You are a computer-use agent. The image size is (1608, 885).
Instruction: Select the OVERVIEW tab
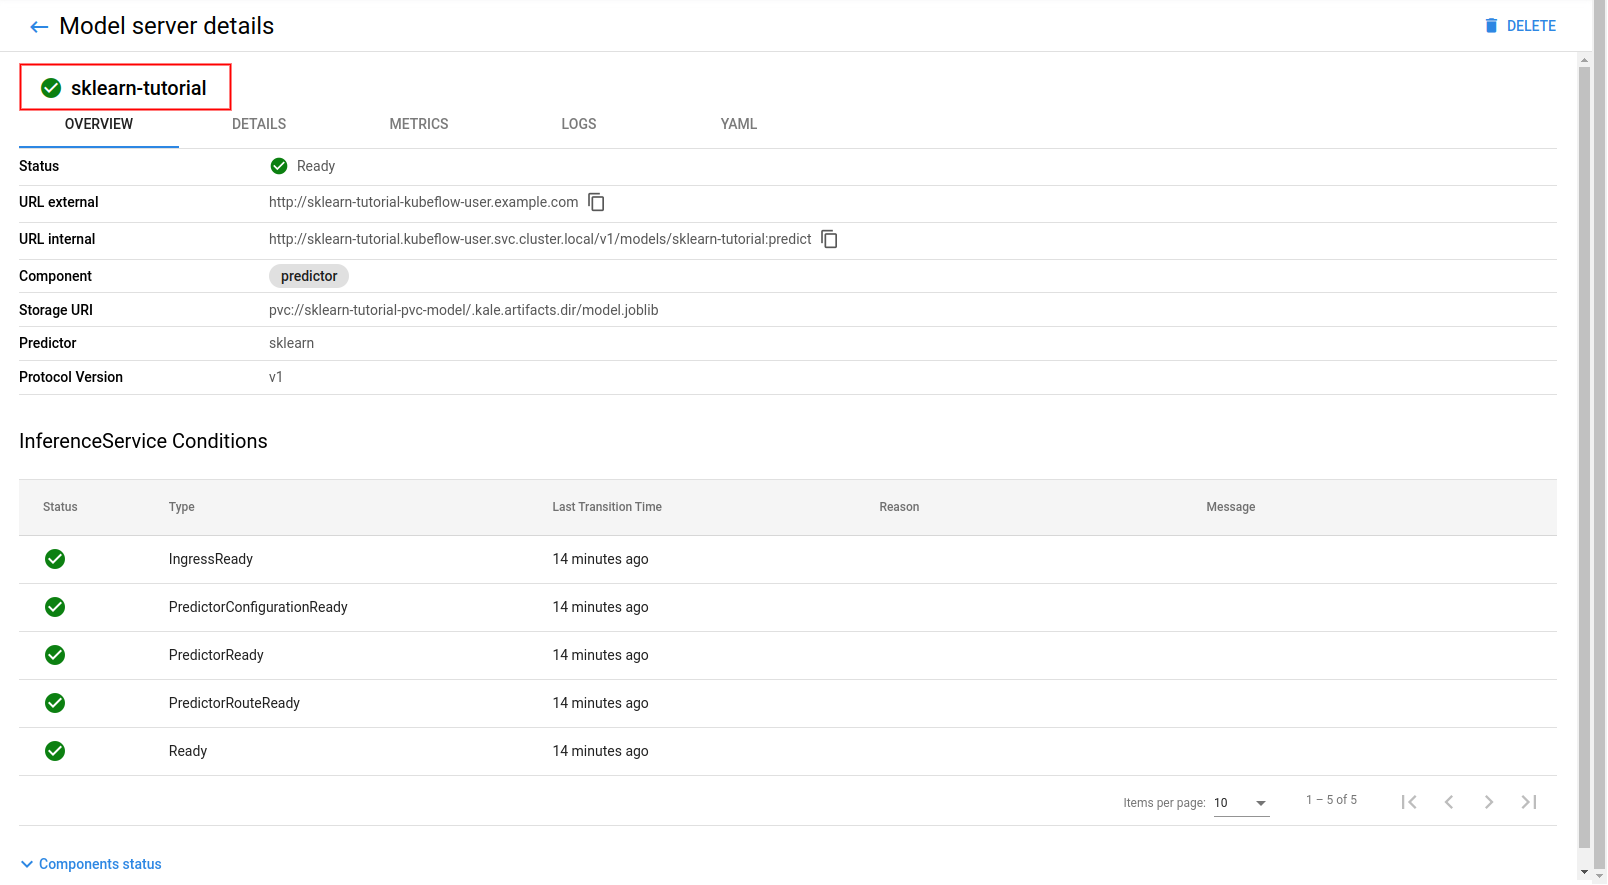click(99, 124)
